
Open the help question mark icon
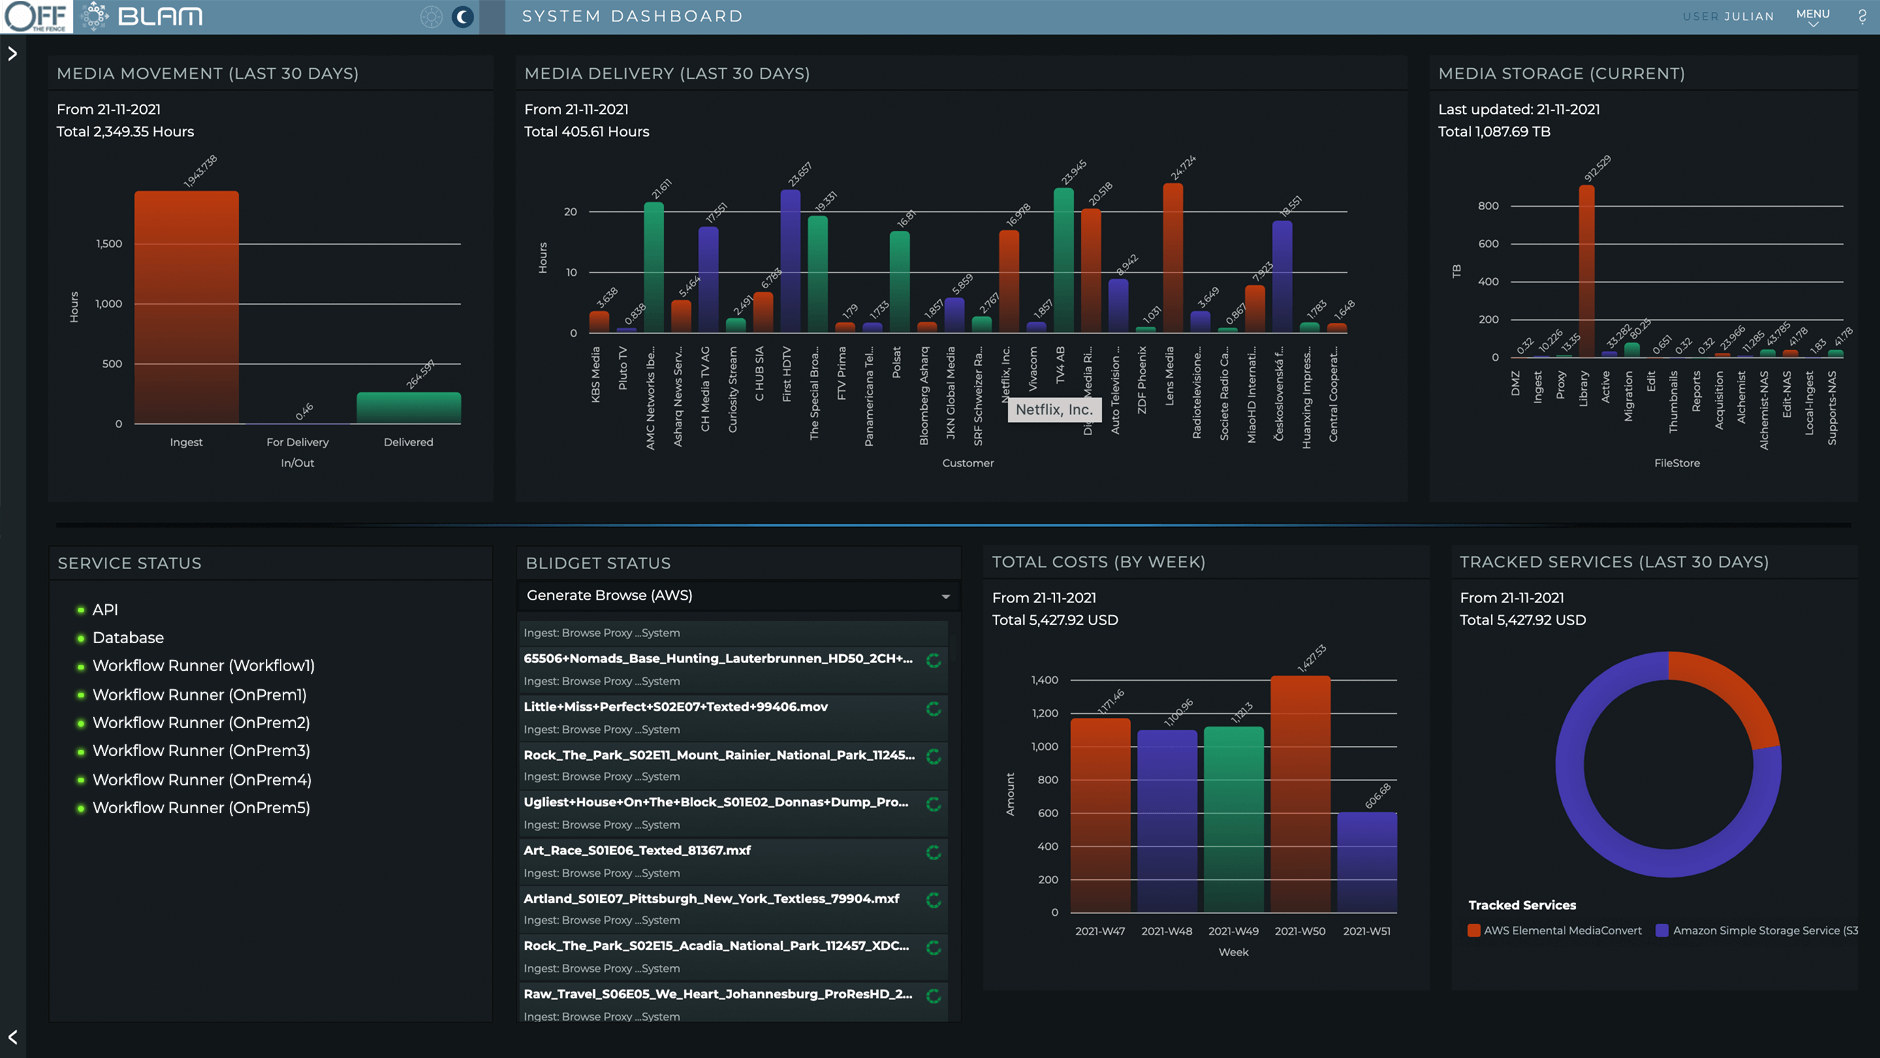[x=1862, y=16]
